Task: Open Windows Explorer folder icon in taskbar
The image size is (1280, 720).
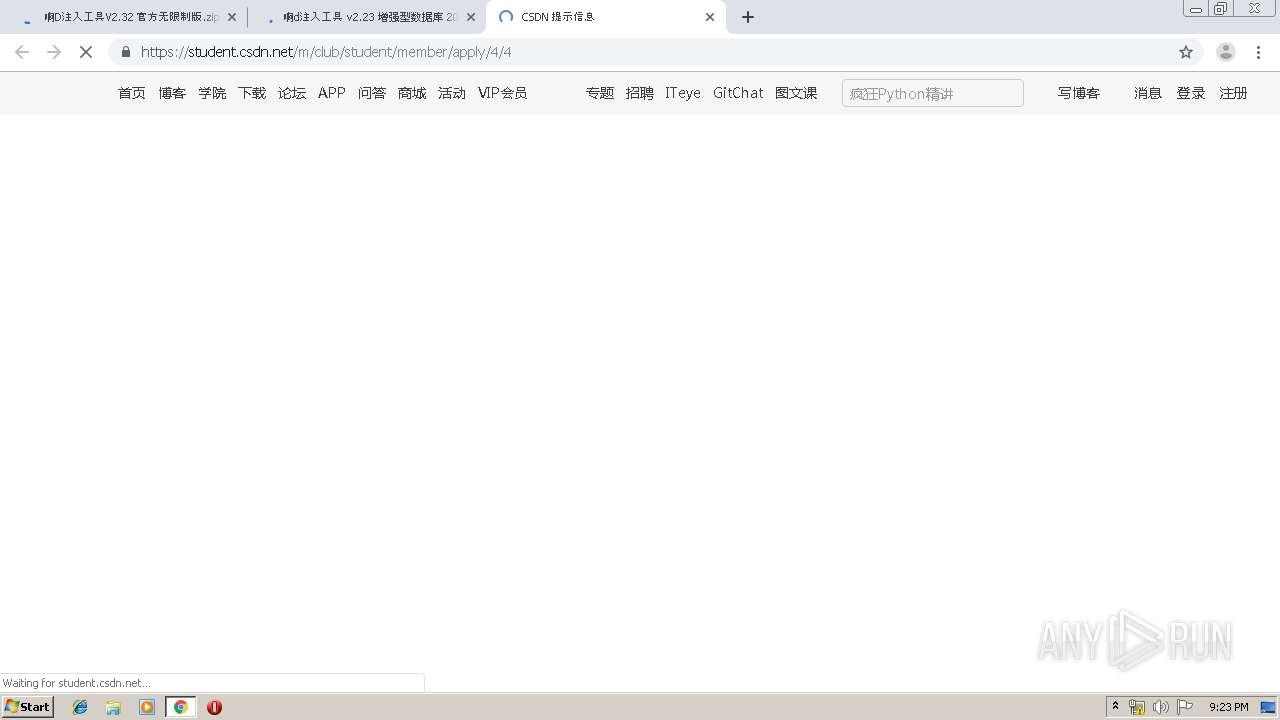Action: pyautogui.click(x=113, y=707)
